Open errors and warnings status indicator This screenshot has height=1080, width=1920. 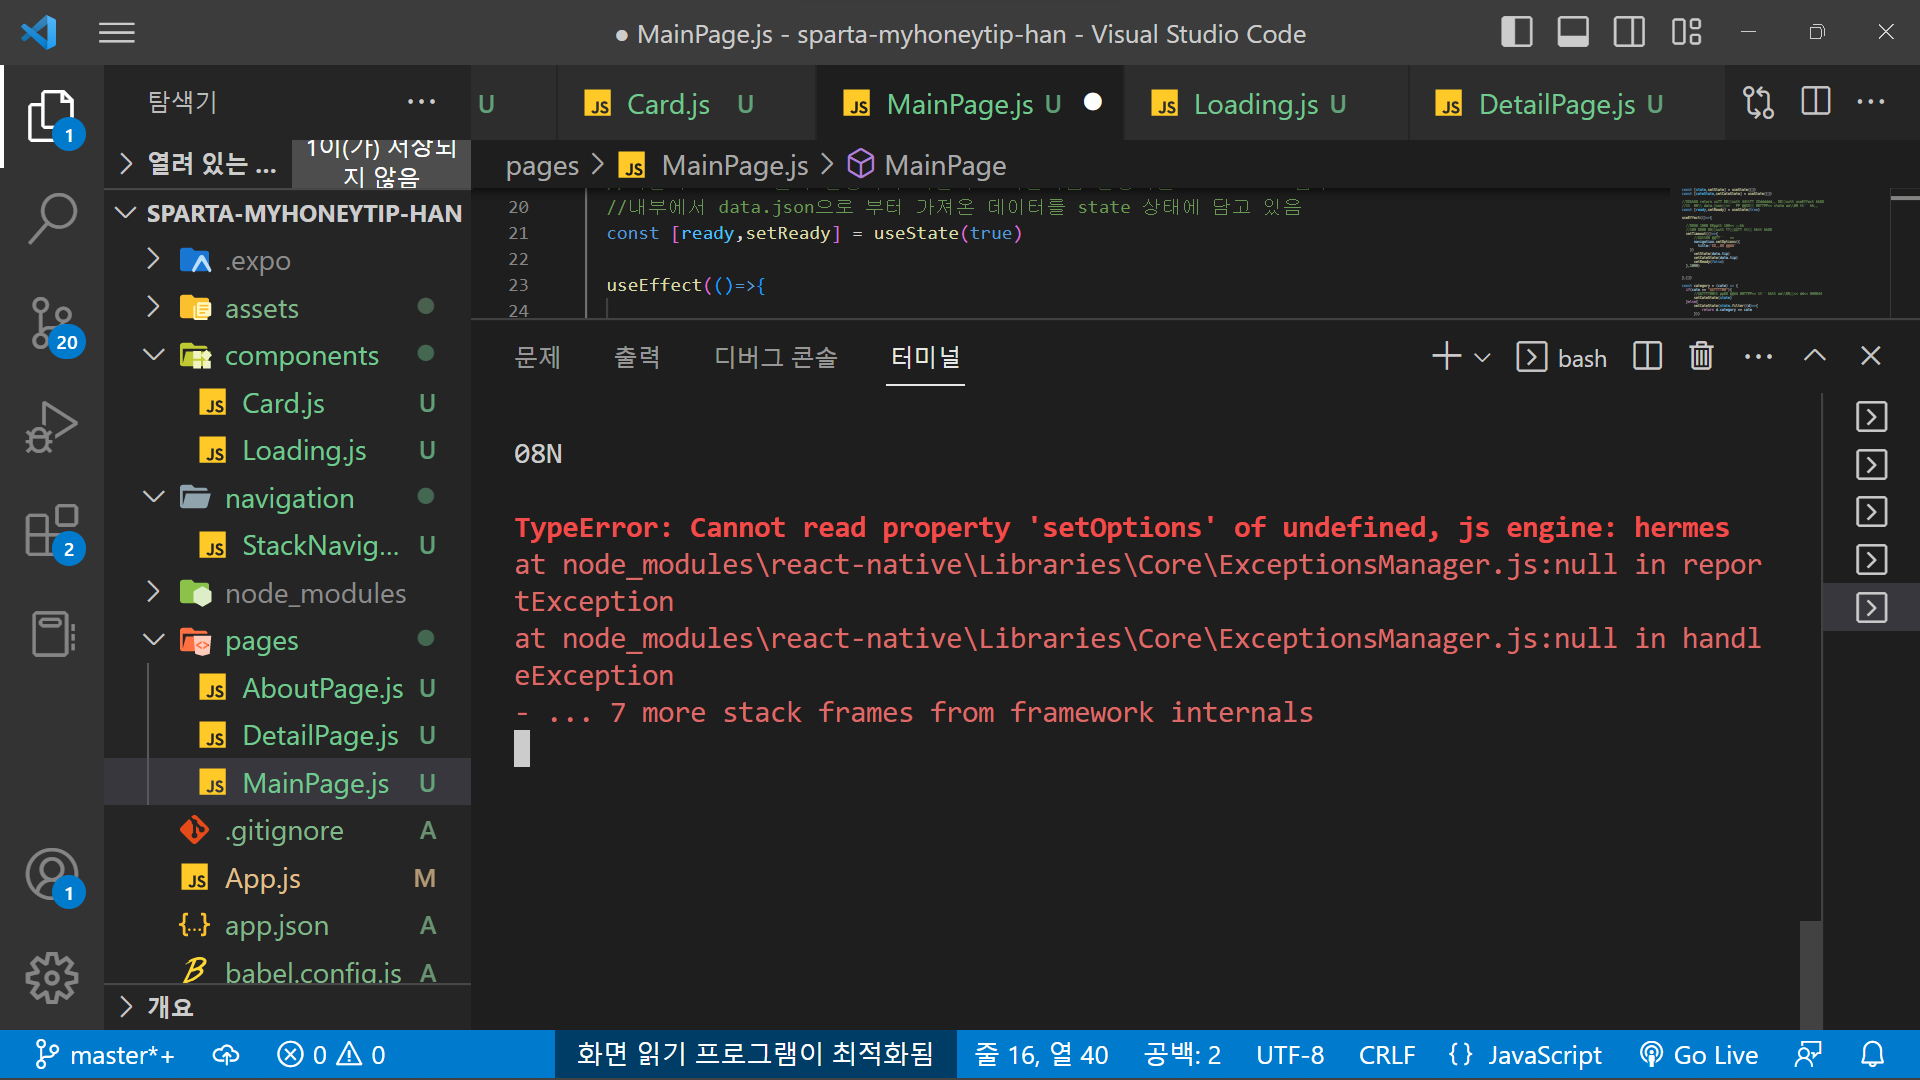[x=331, y=1055]
